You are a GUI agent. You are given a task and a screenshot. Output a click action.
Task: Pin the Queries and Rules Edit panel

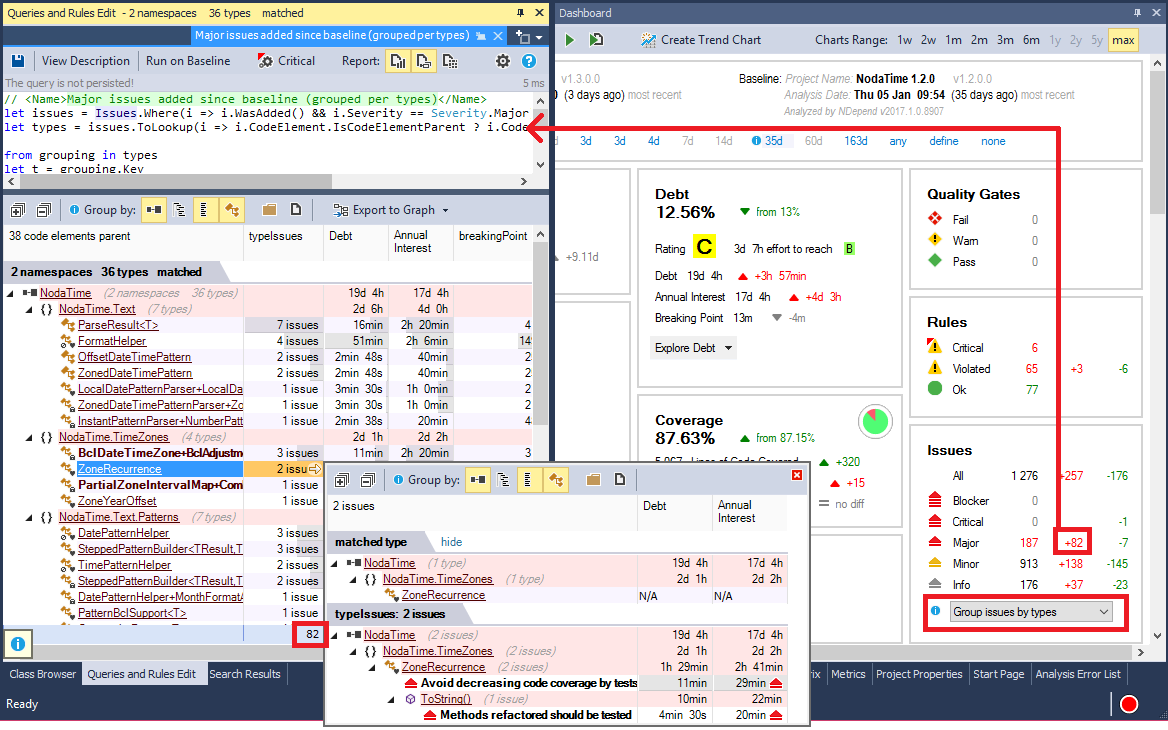pos(521,13)
